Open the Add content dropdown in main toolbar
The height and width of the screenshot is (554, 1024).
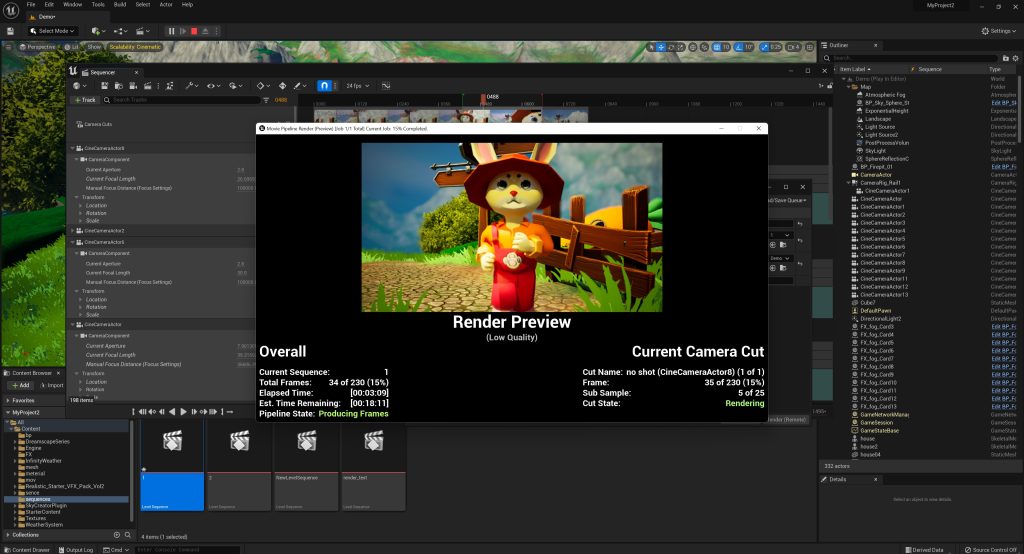98,31
